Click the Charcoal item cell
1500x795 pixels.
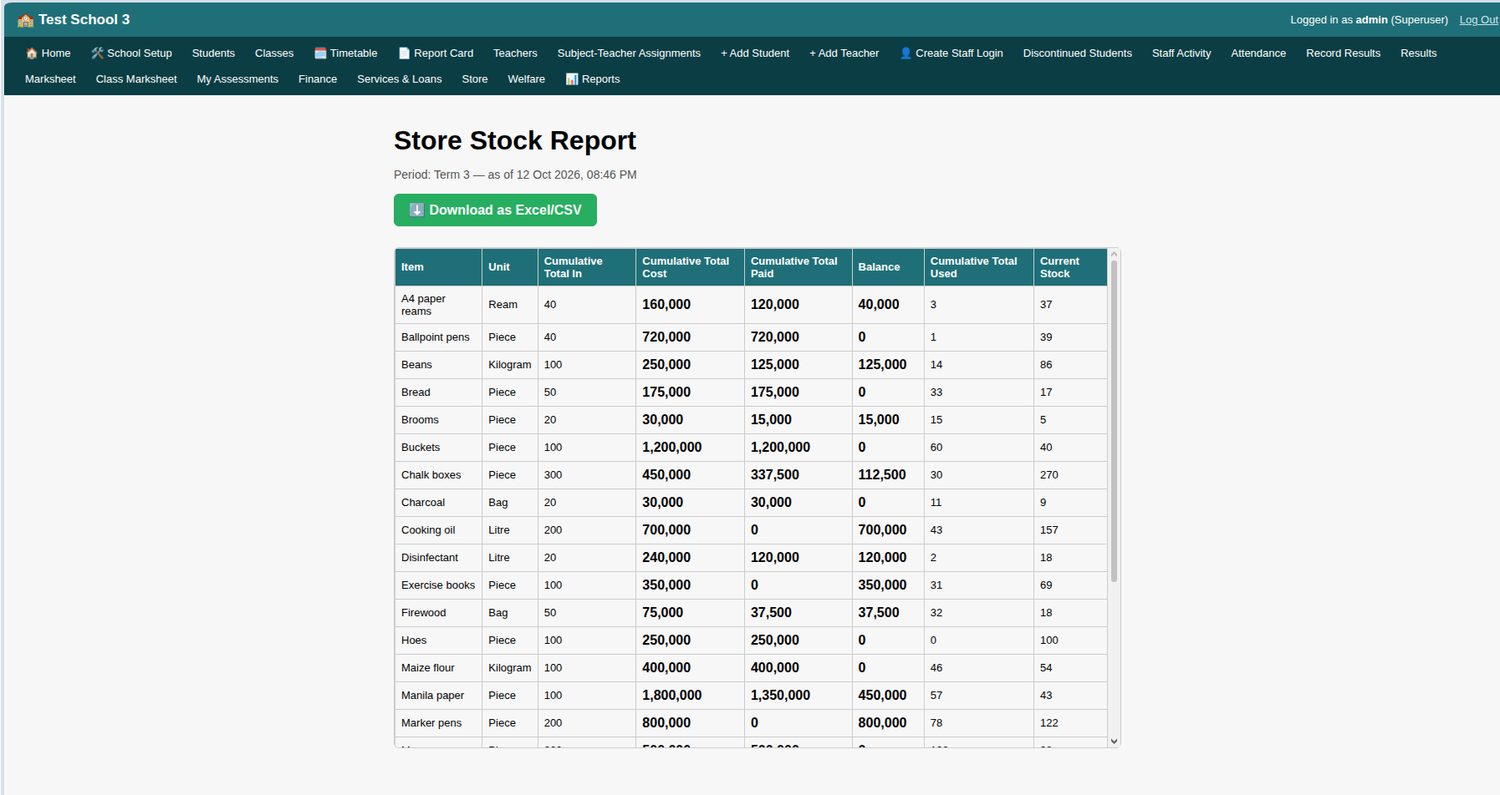(438, 502)
